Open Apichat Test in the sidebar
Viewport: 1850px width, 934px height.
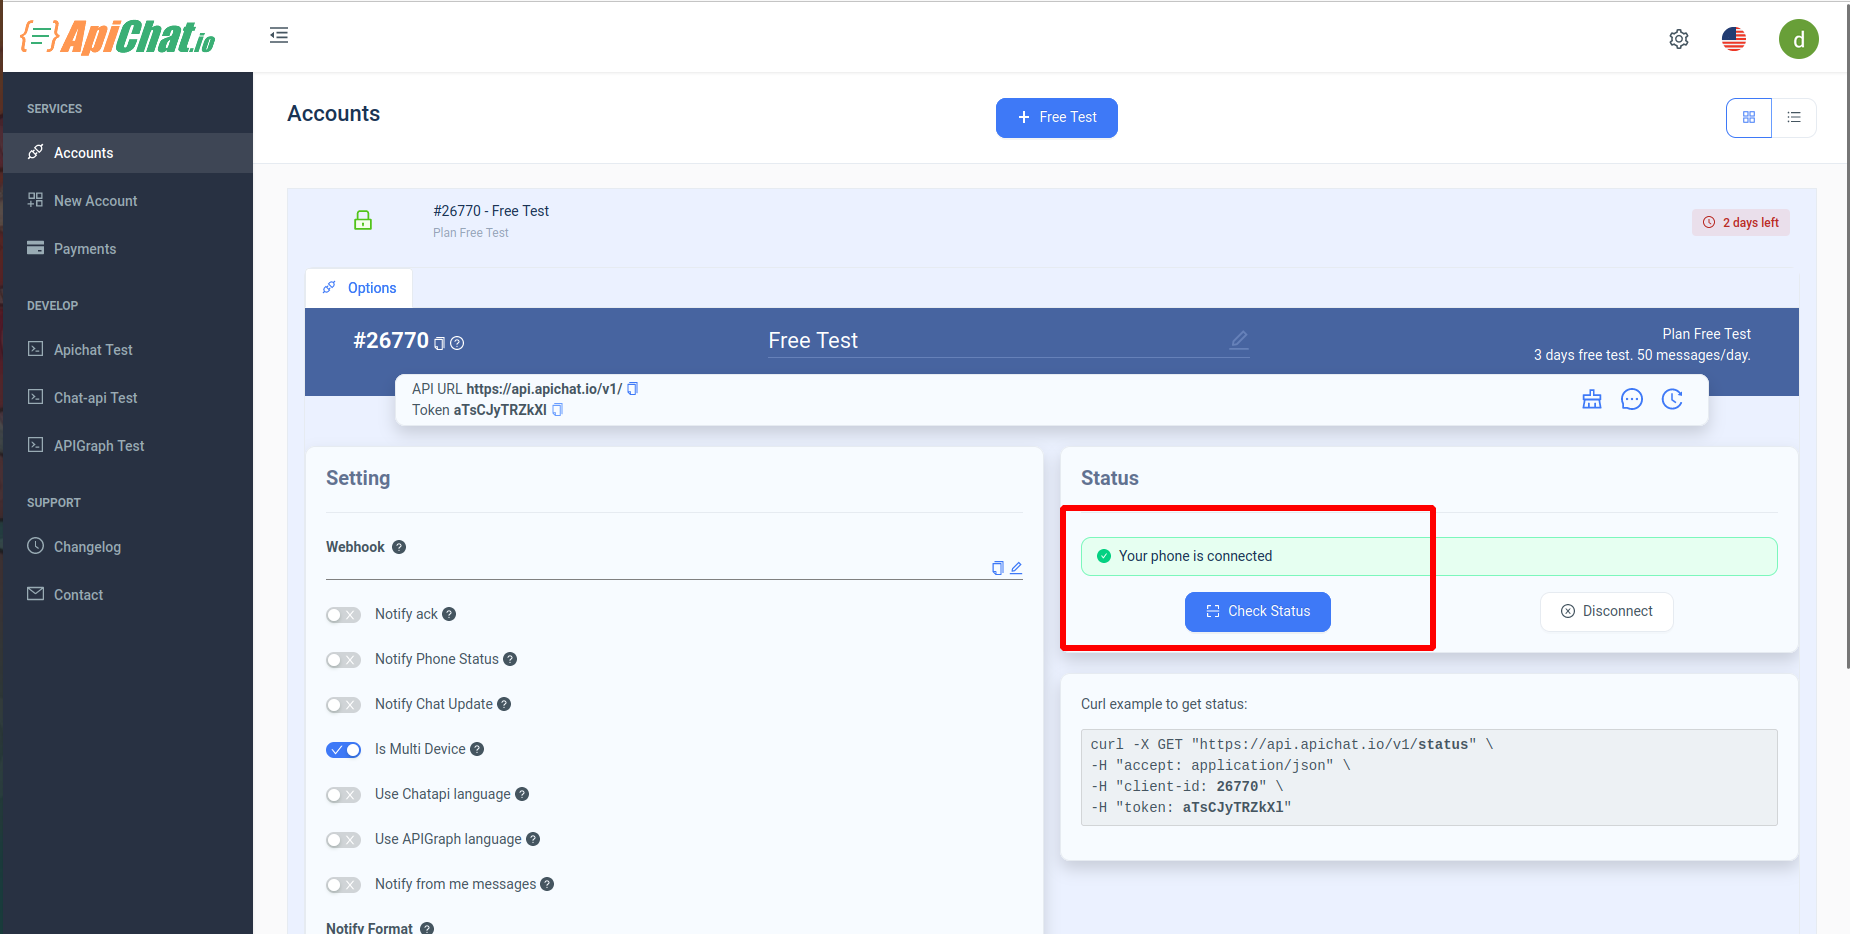128,350
